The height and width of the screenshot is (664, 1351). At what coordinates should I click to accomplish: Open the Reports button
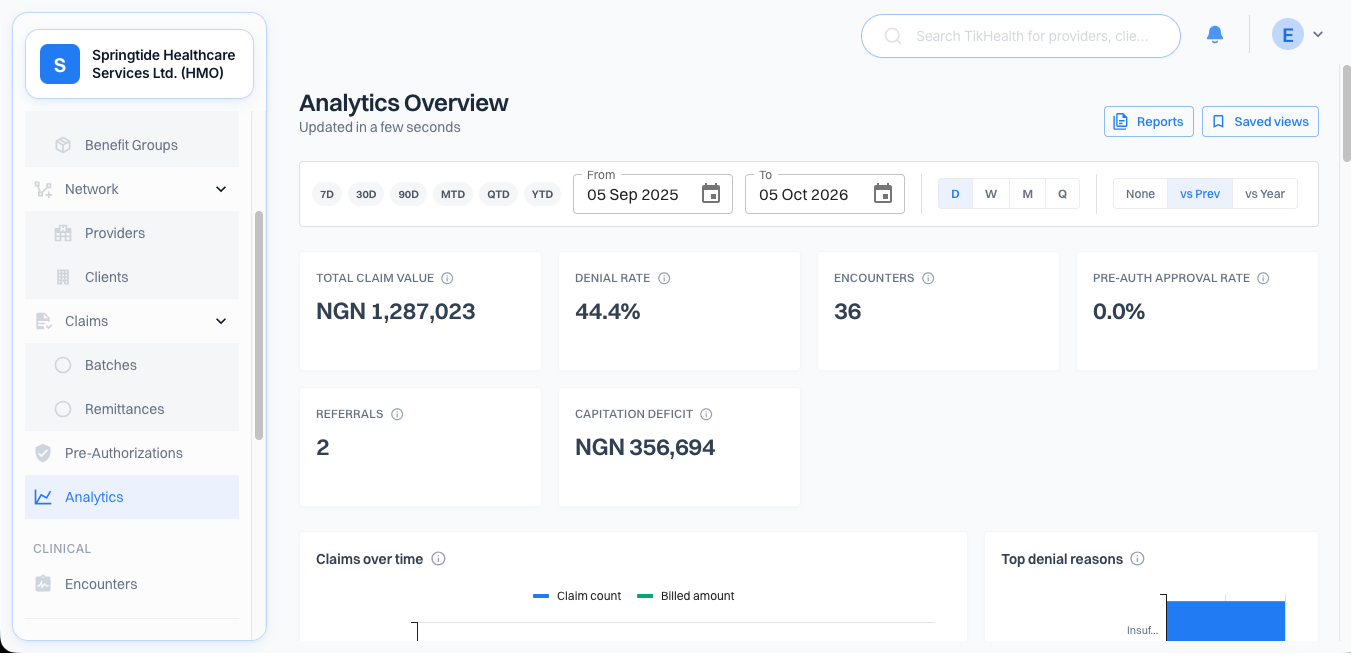(1149, 122)
